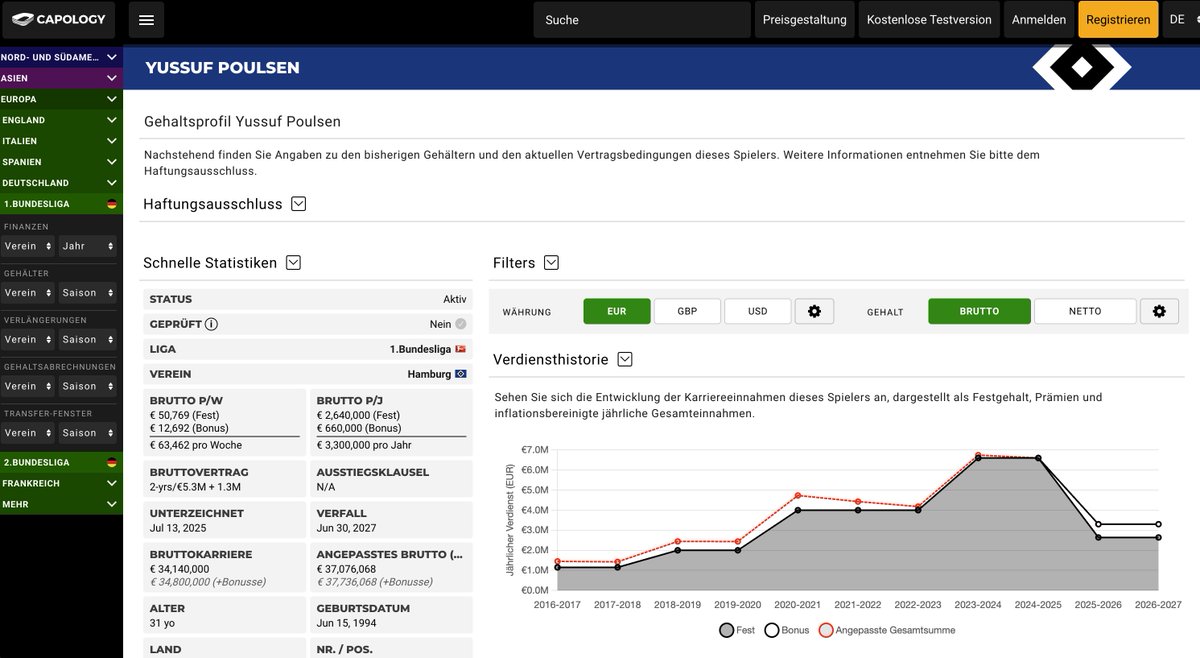Click the 1.Bundesliga flag icon in Liga row

[460, 349]
